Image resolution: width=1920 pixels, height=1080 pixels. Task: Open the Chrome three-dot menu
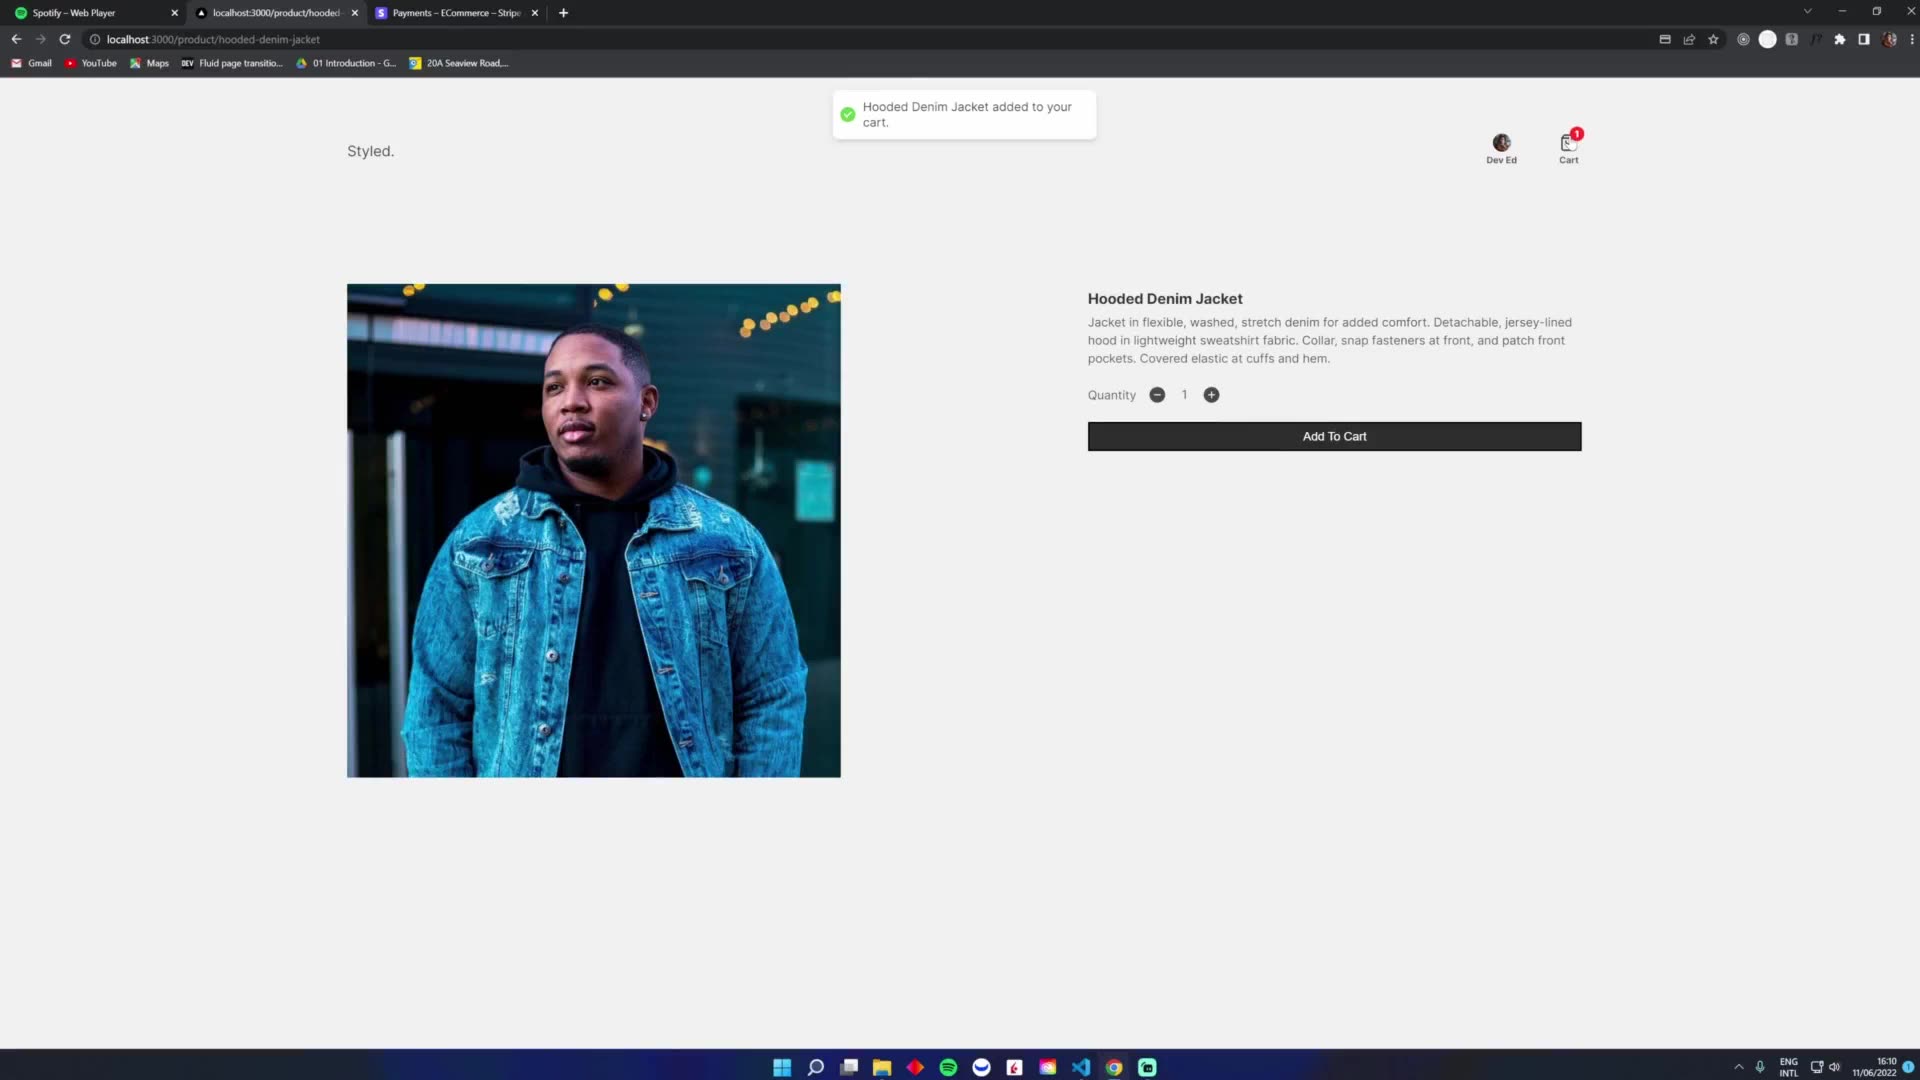click(1910, 39)
